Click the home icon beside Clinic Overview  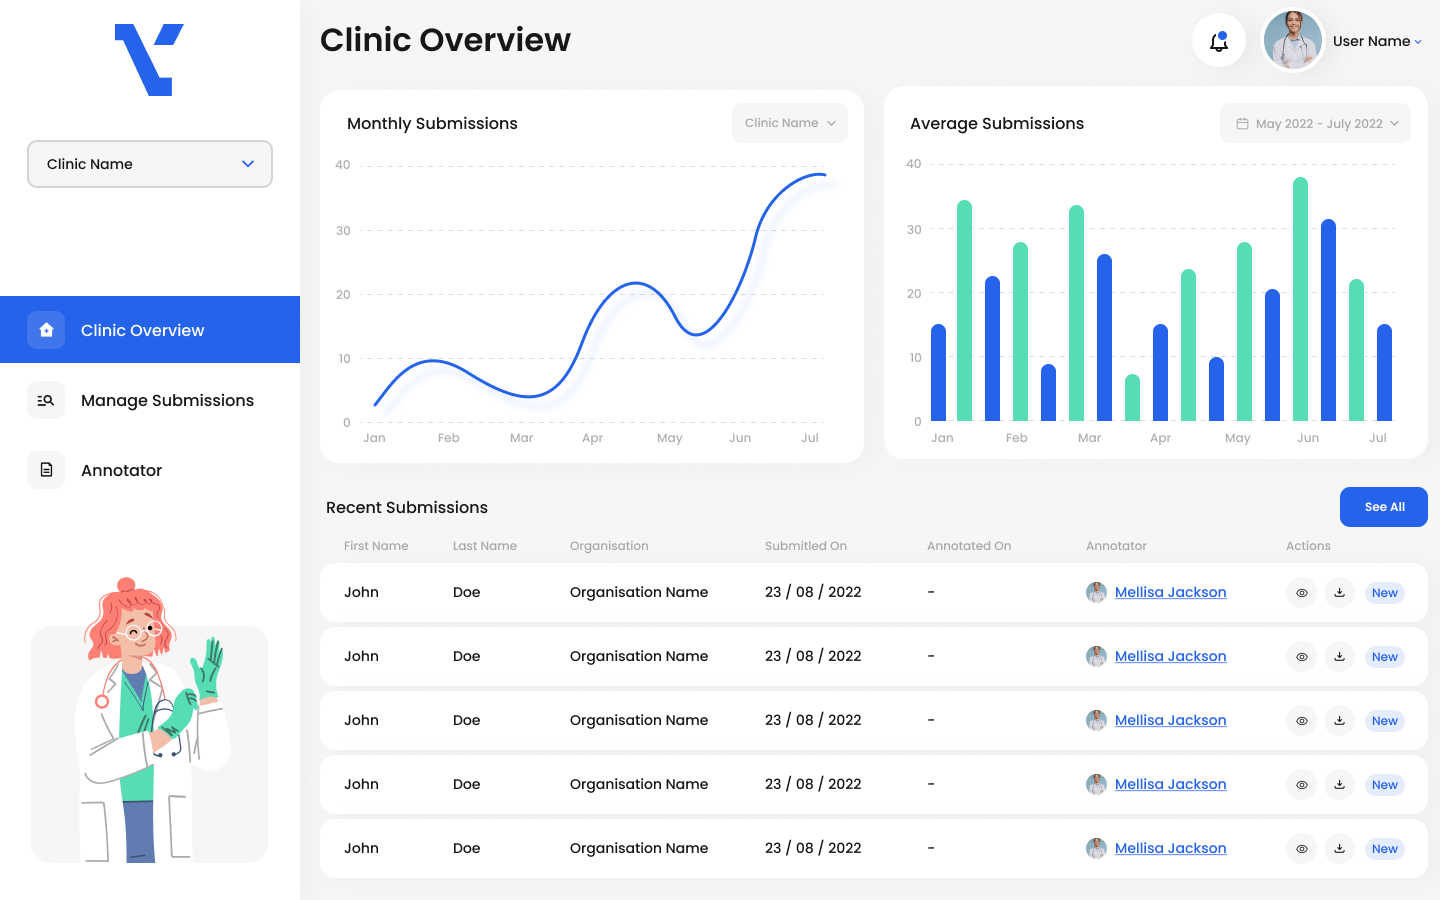[46, 330]
